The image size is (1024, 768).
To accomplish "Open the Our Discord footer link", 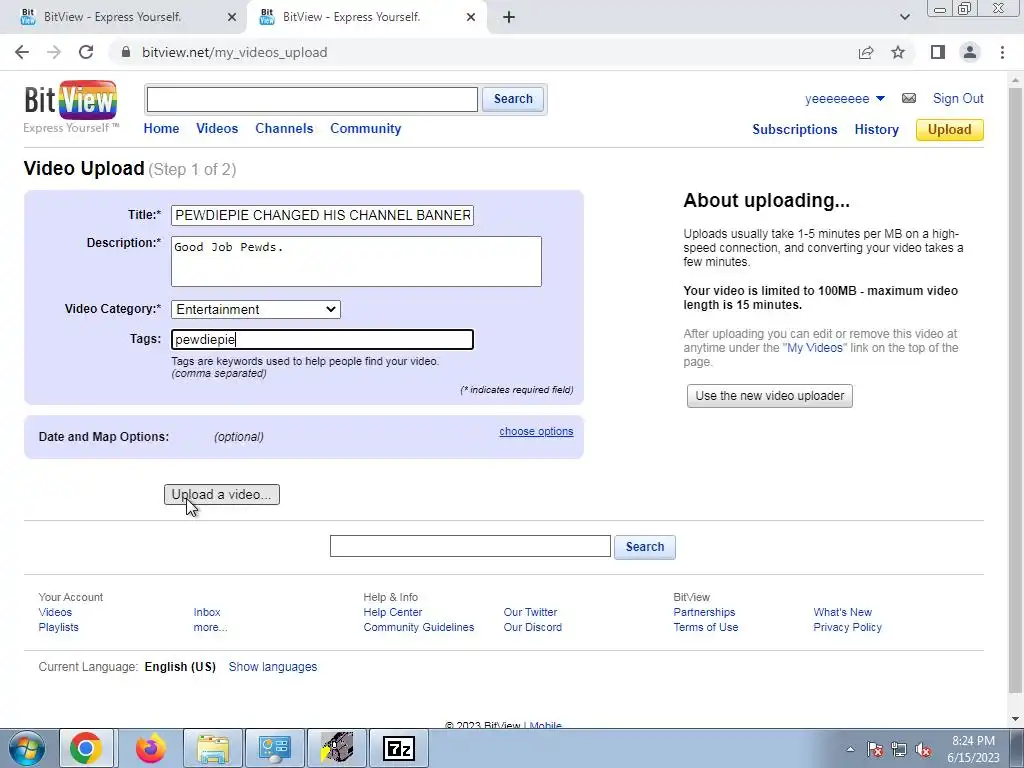I will point(532,627).
